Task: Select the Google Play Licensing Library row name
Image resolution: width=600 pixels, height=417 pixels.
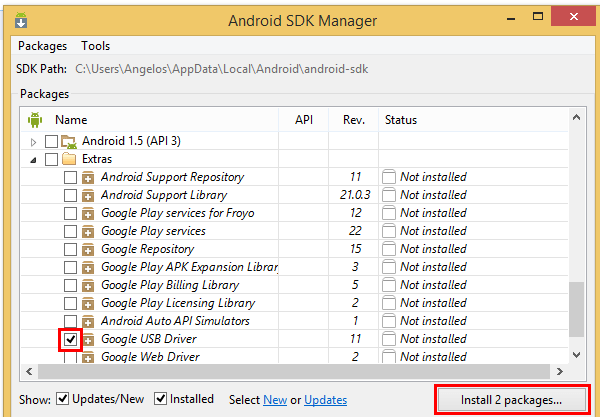Action: pyautogui.click(x=178, y=303)
